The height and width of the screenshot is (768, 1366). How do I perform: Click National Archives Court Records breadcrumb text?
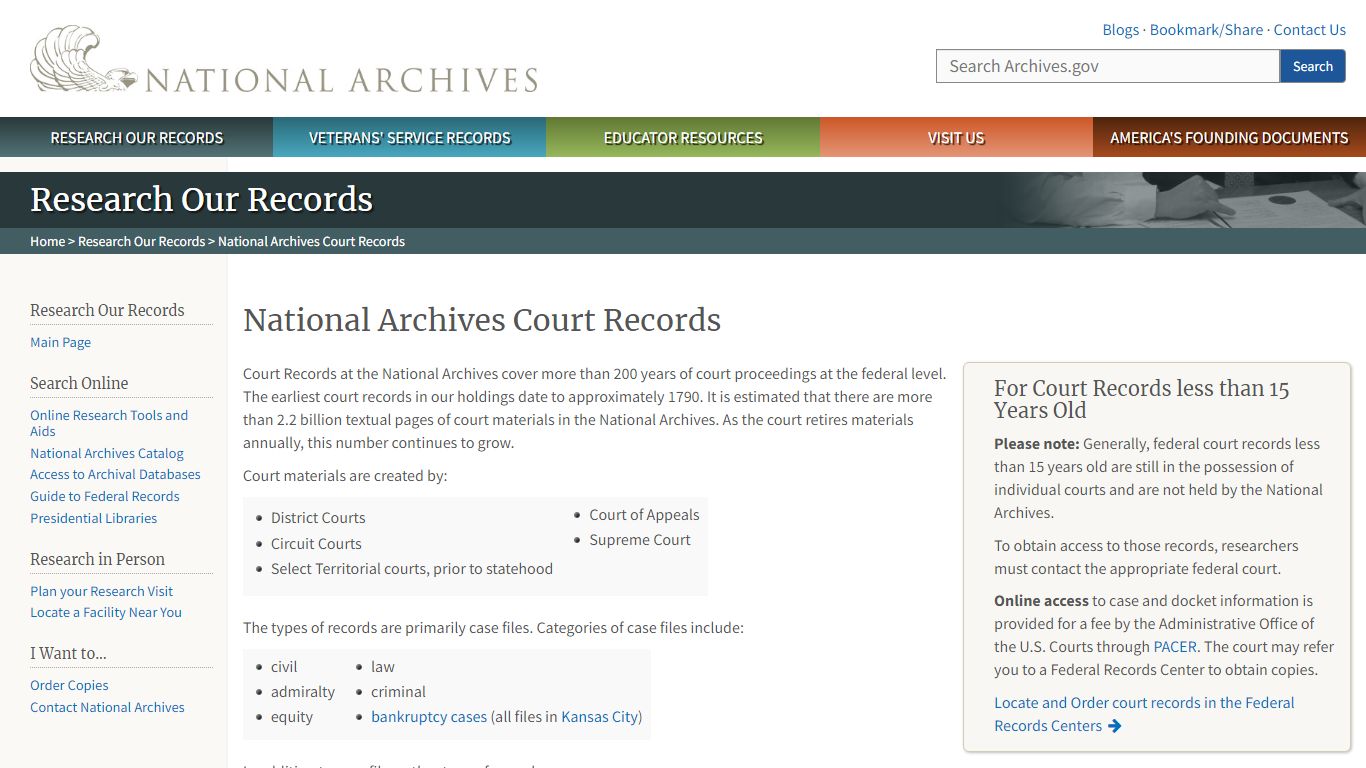click(311, 241)
